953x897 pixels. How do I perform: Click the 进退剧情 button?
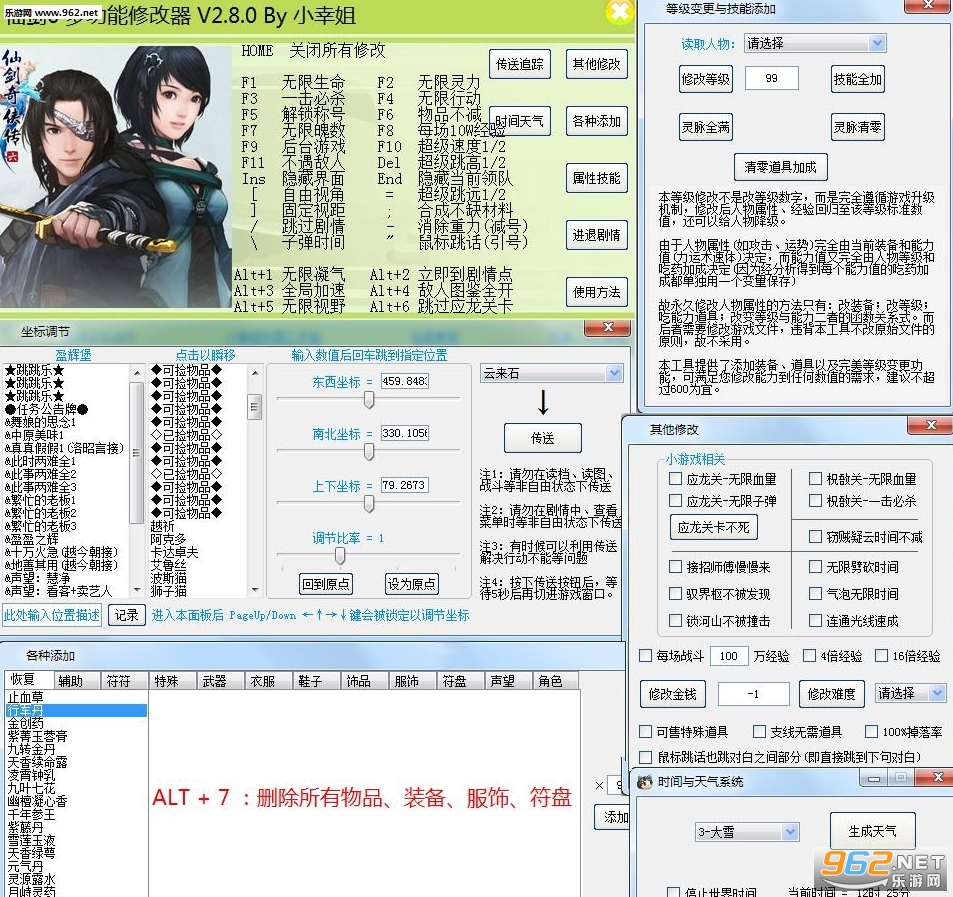click(x=596, y=235)
